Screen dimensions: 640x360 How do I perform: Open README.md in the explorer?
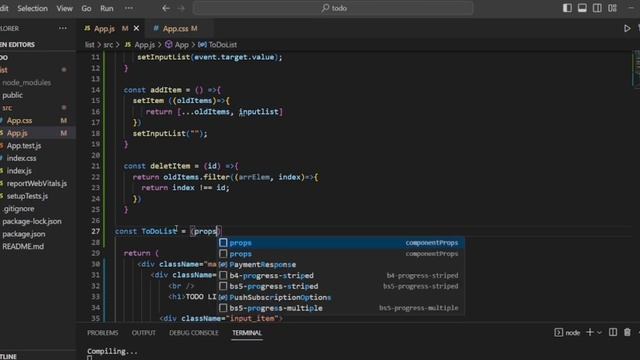pyautogui.click(x=23, y=247)
